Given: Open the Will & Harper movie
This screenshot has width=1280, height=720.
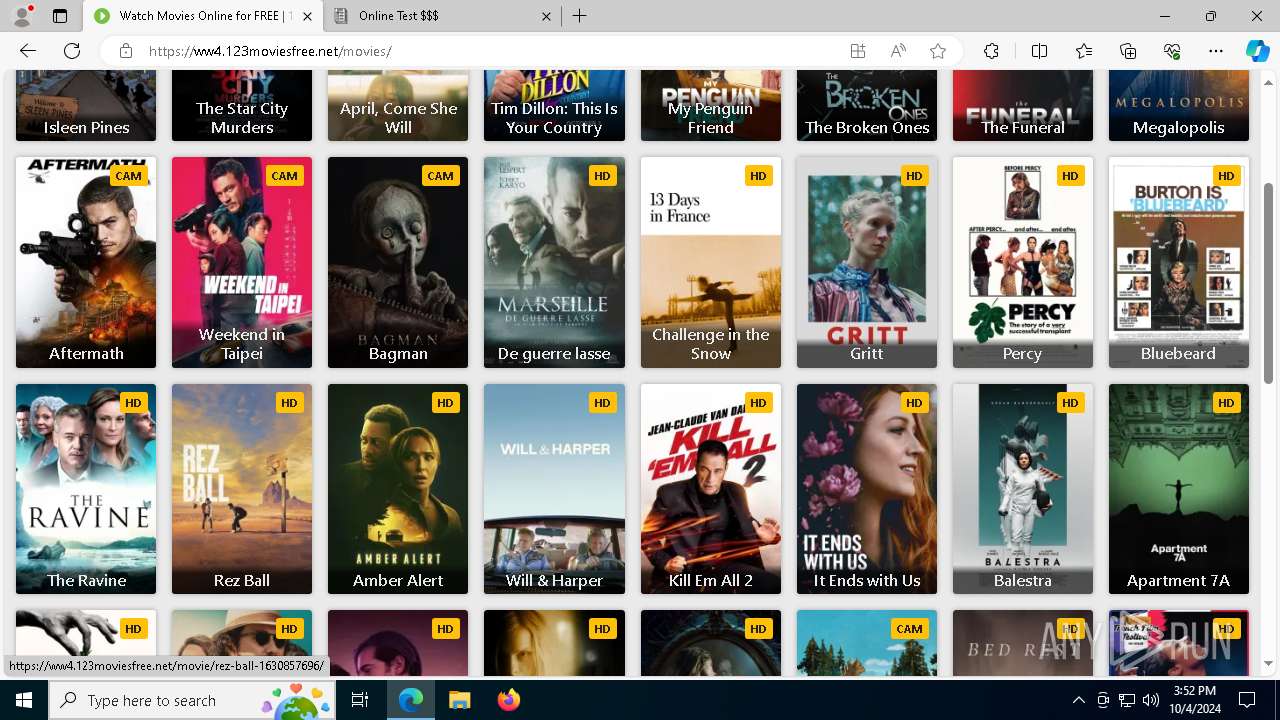Looking at the screenshot, I should tap(554, 489).
